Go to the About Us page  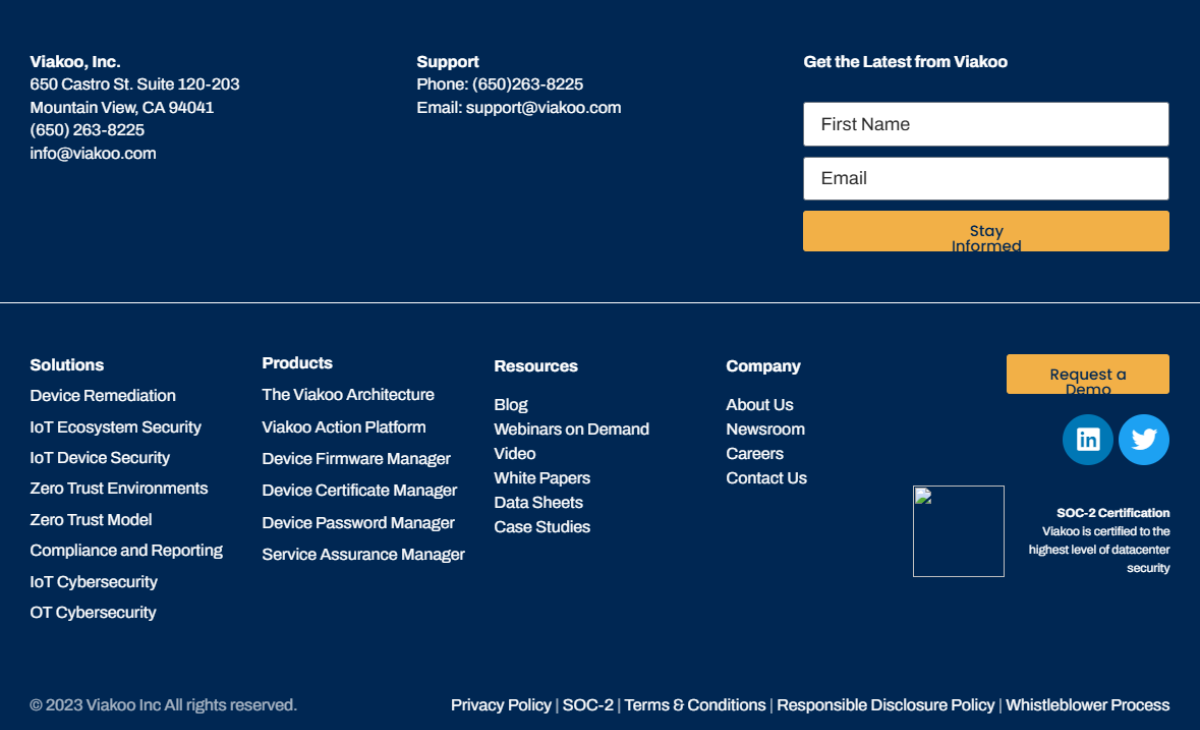tap(760, 405)
